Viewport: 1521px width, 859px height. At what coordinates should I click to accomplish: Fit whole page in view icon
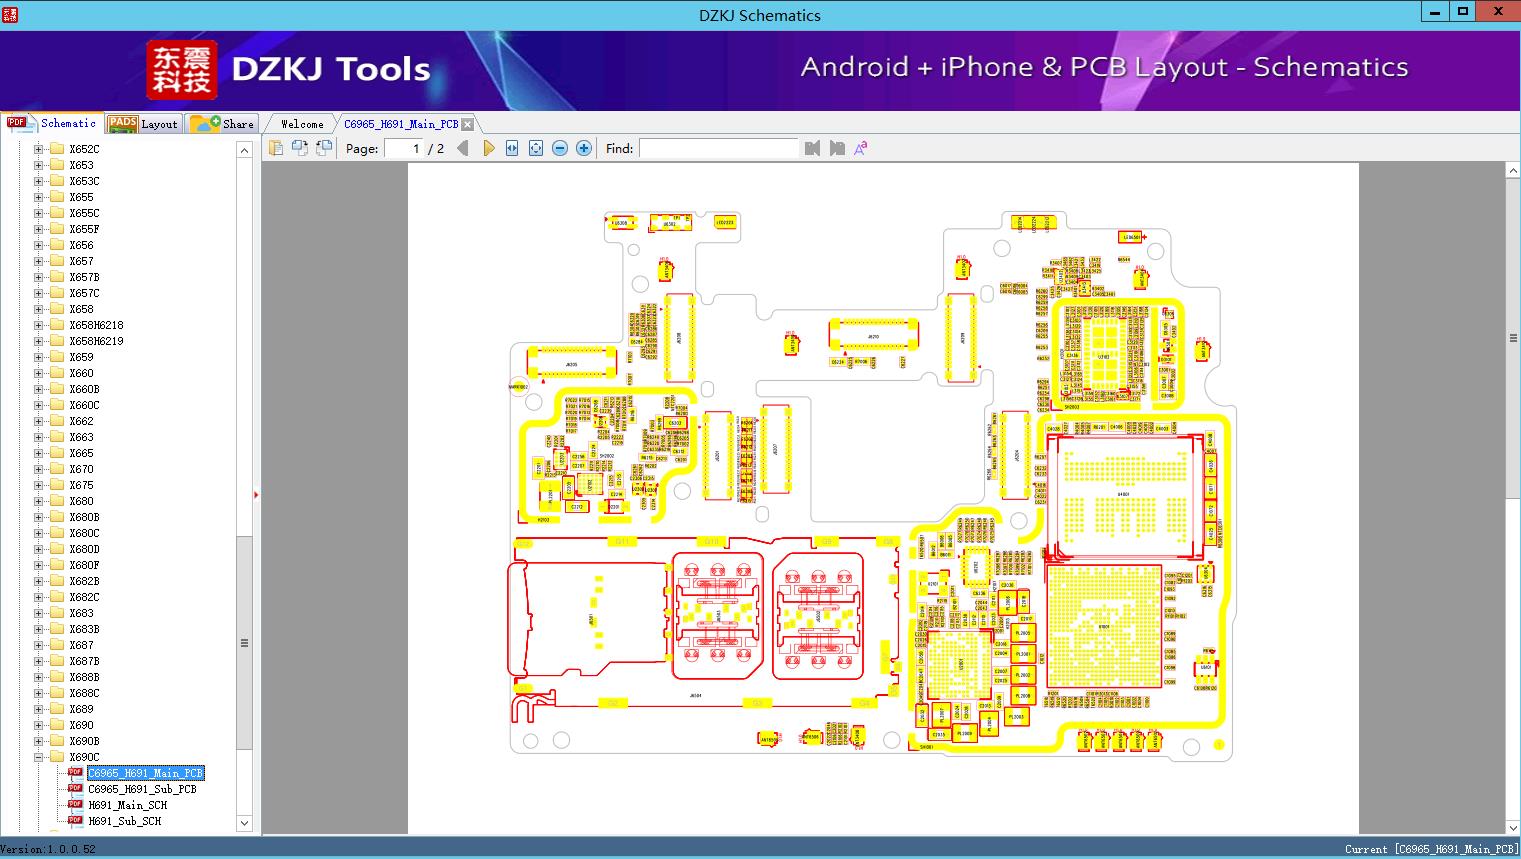[536, 148]
